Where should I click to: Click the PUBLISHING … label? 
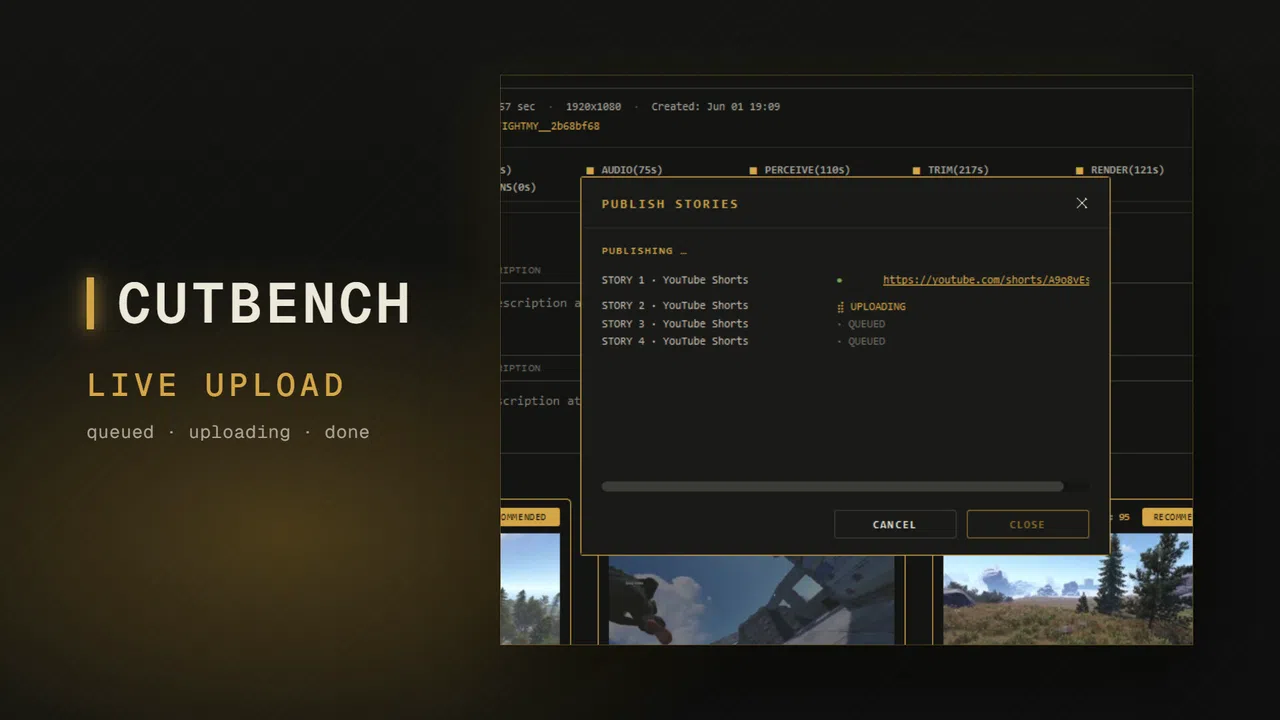pos(644,251)
